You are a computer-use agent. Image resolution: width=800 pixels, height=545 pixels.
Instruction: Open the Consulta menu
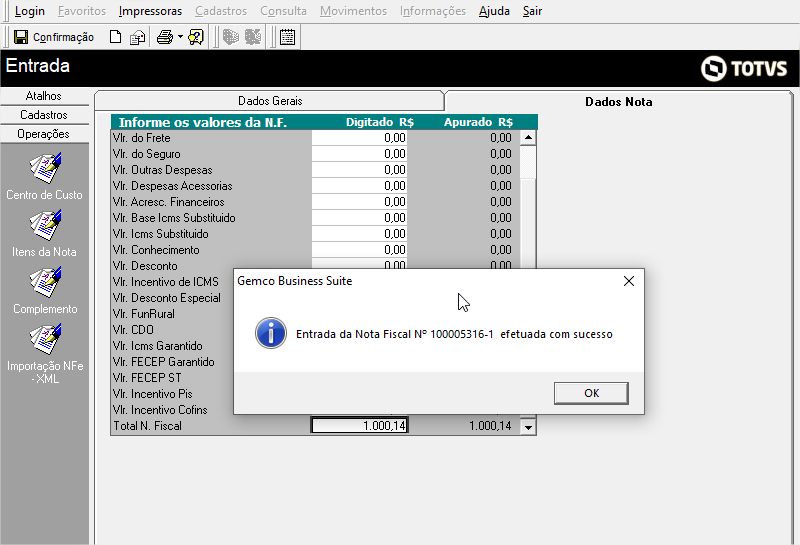[x=283, y=11]
